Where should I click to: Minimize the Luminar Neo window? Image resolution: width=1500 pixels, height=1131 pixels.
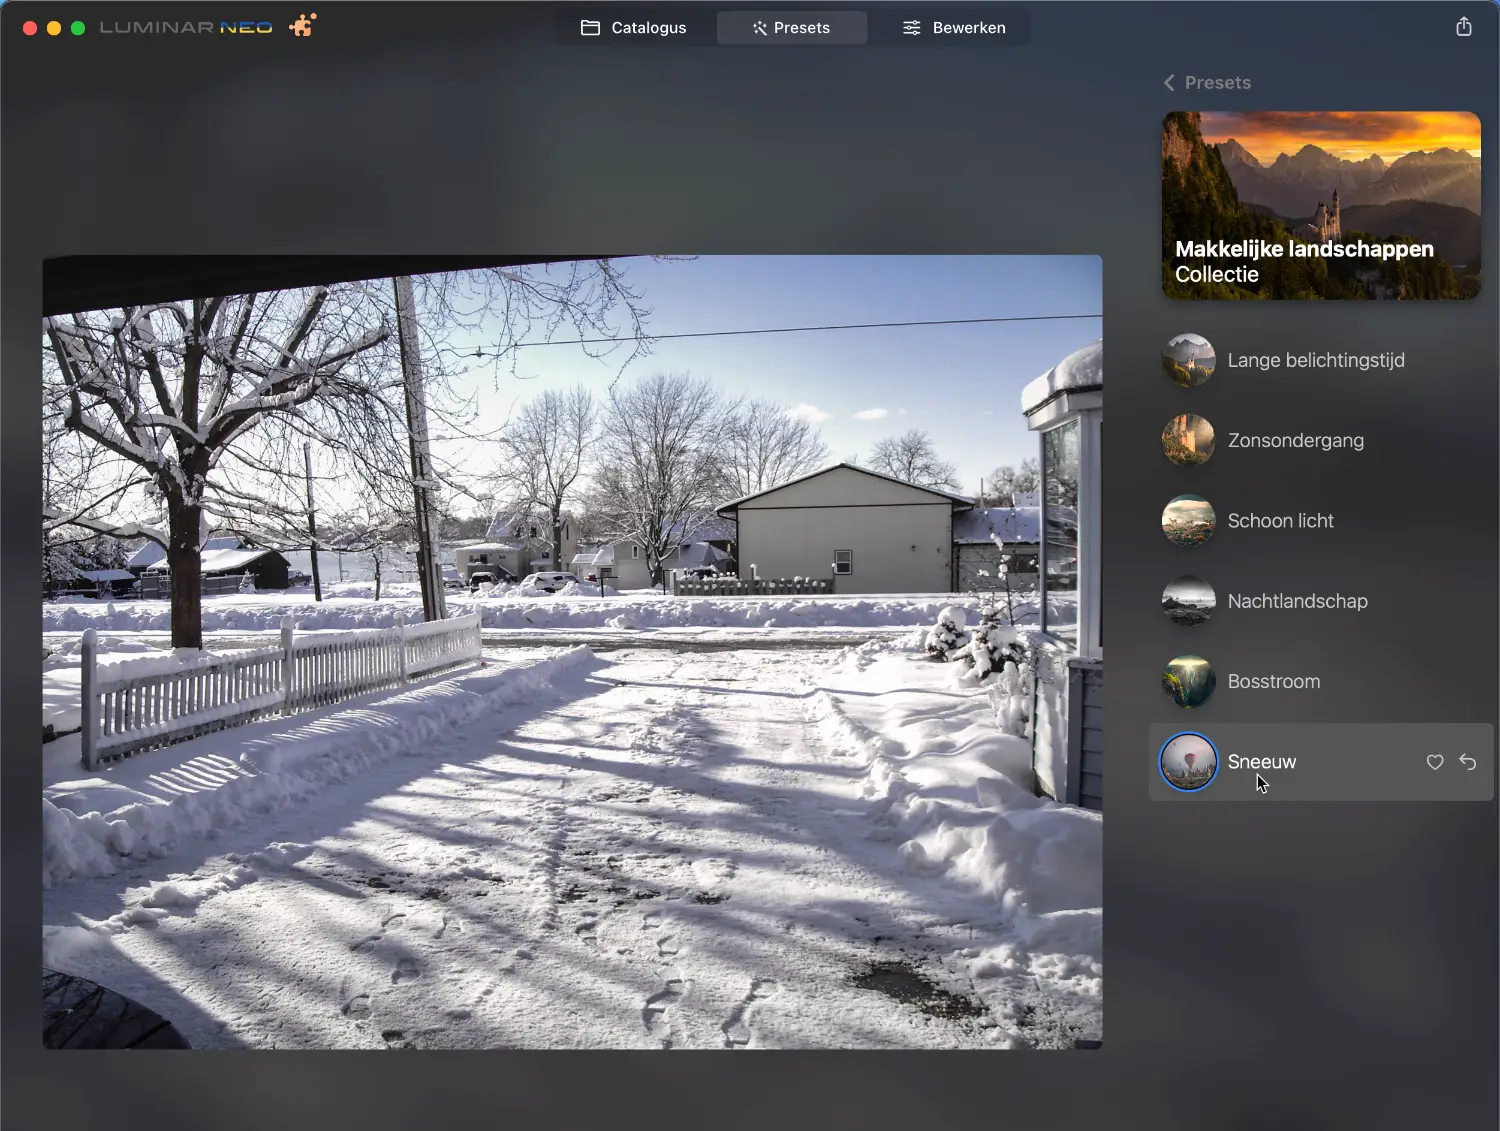(54, 28)
